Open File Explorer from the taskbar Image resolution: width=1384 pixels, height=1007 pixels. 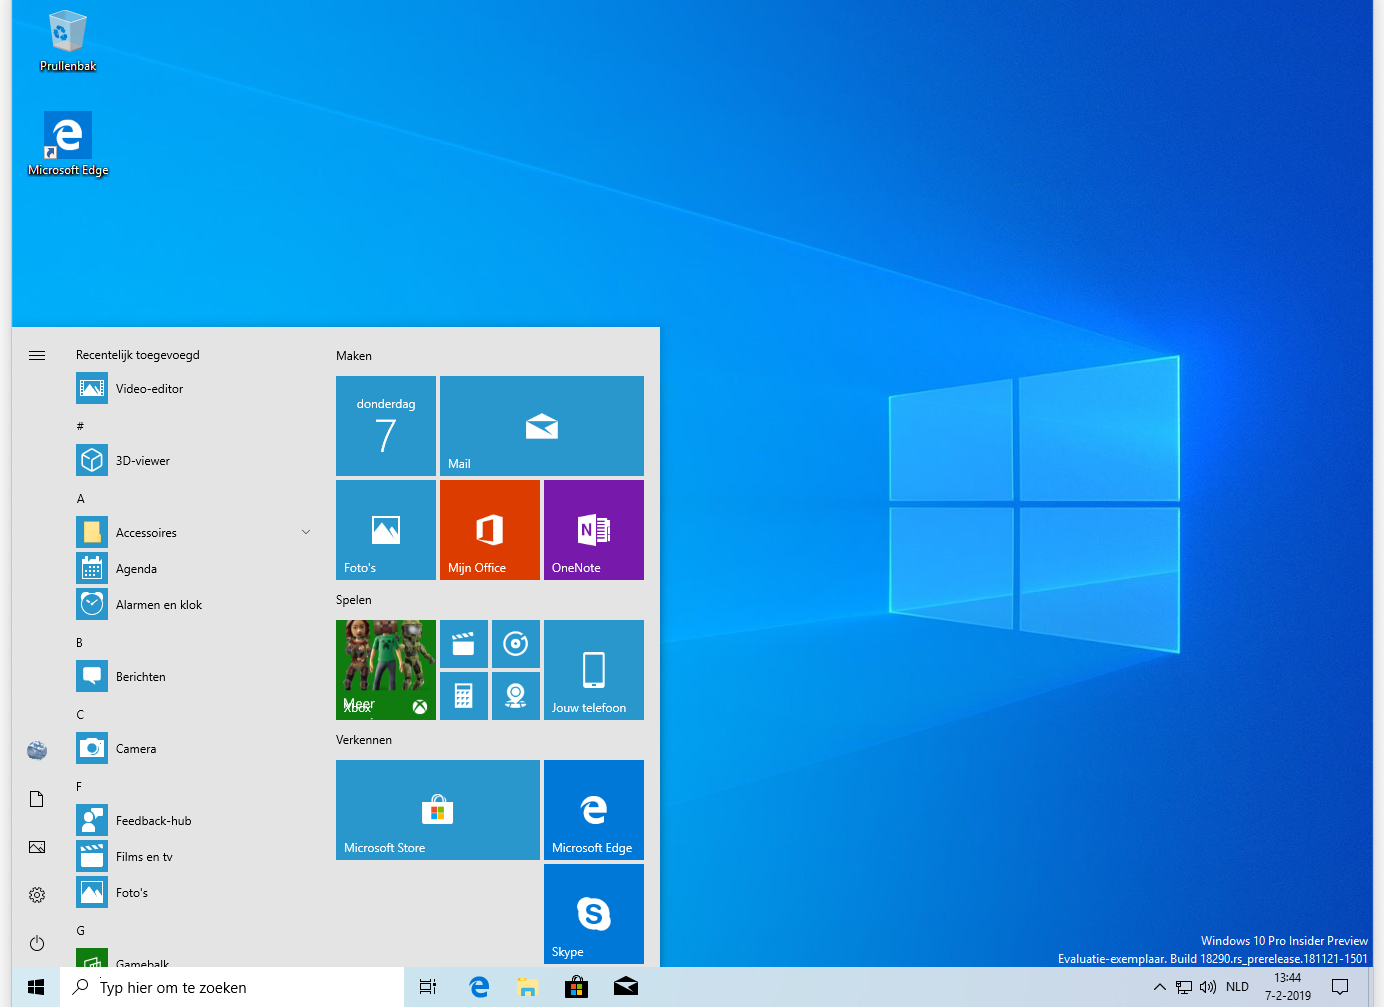[527, 987]
